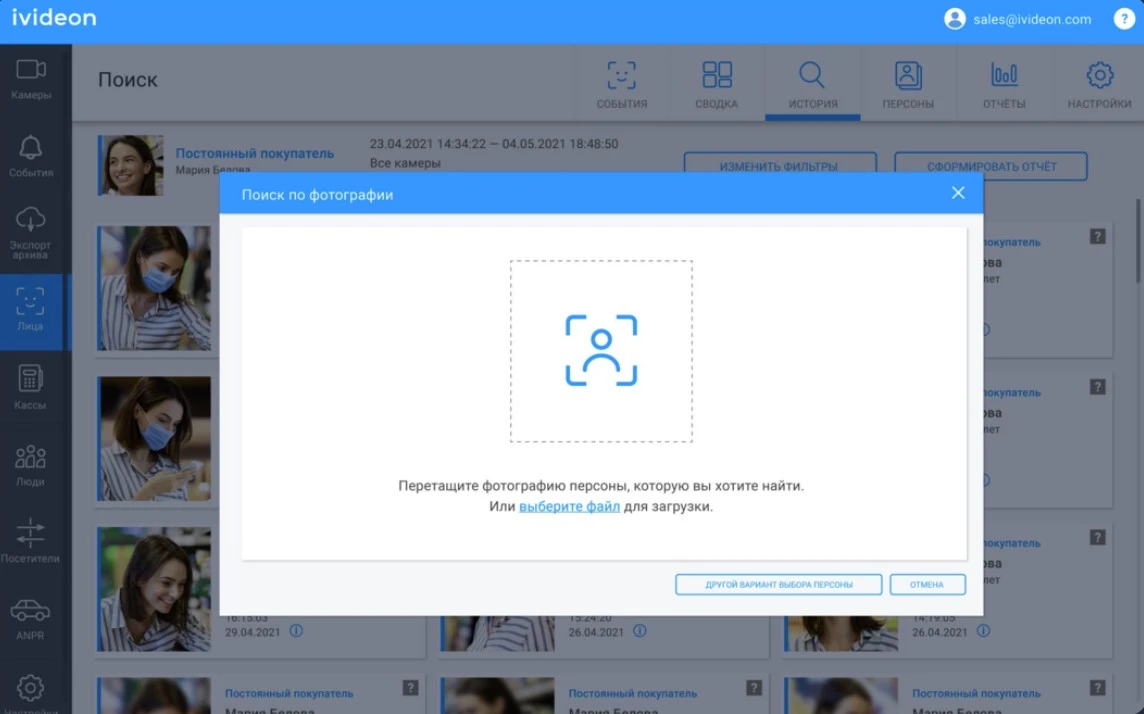The height and width of the screenshot is (714, 1144).
Task: Click info icon next to 14:19:05 26.04.2021
Action: point(983,631)
